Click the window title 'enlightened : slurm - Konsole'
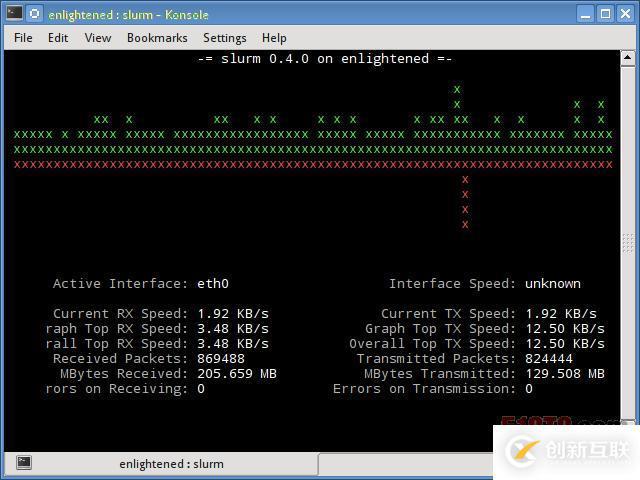This screenshot has height=480, width=640. pyautogui.click(x=128, y=15)
